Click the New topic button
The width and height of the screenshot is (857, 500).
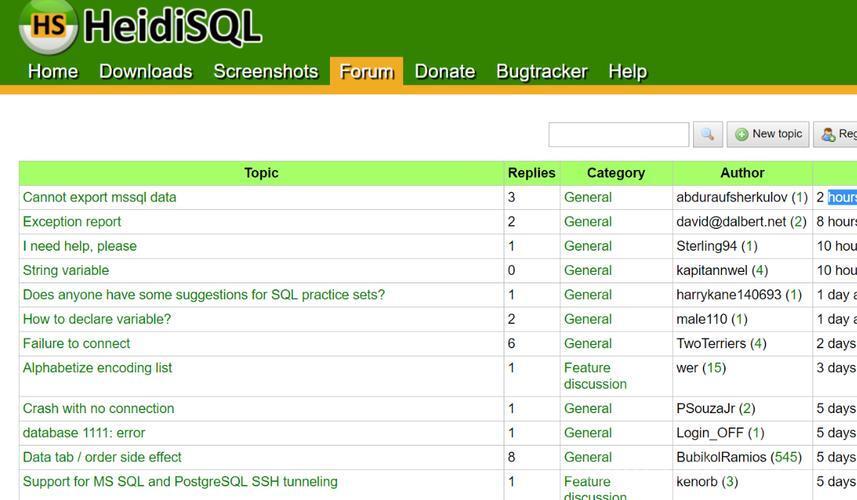768,134
